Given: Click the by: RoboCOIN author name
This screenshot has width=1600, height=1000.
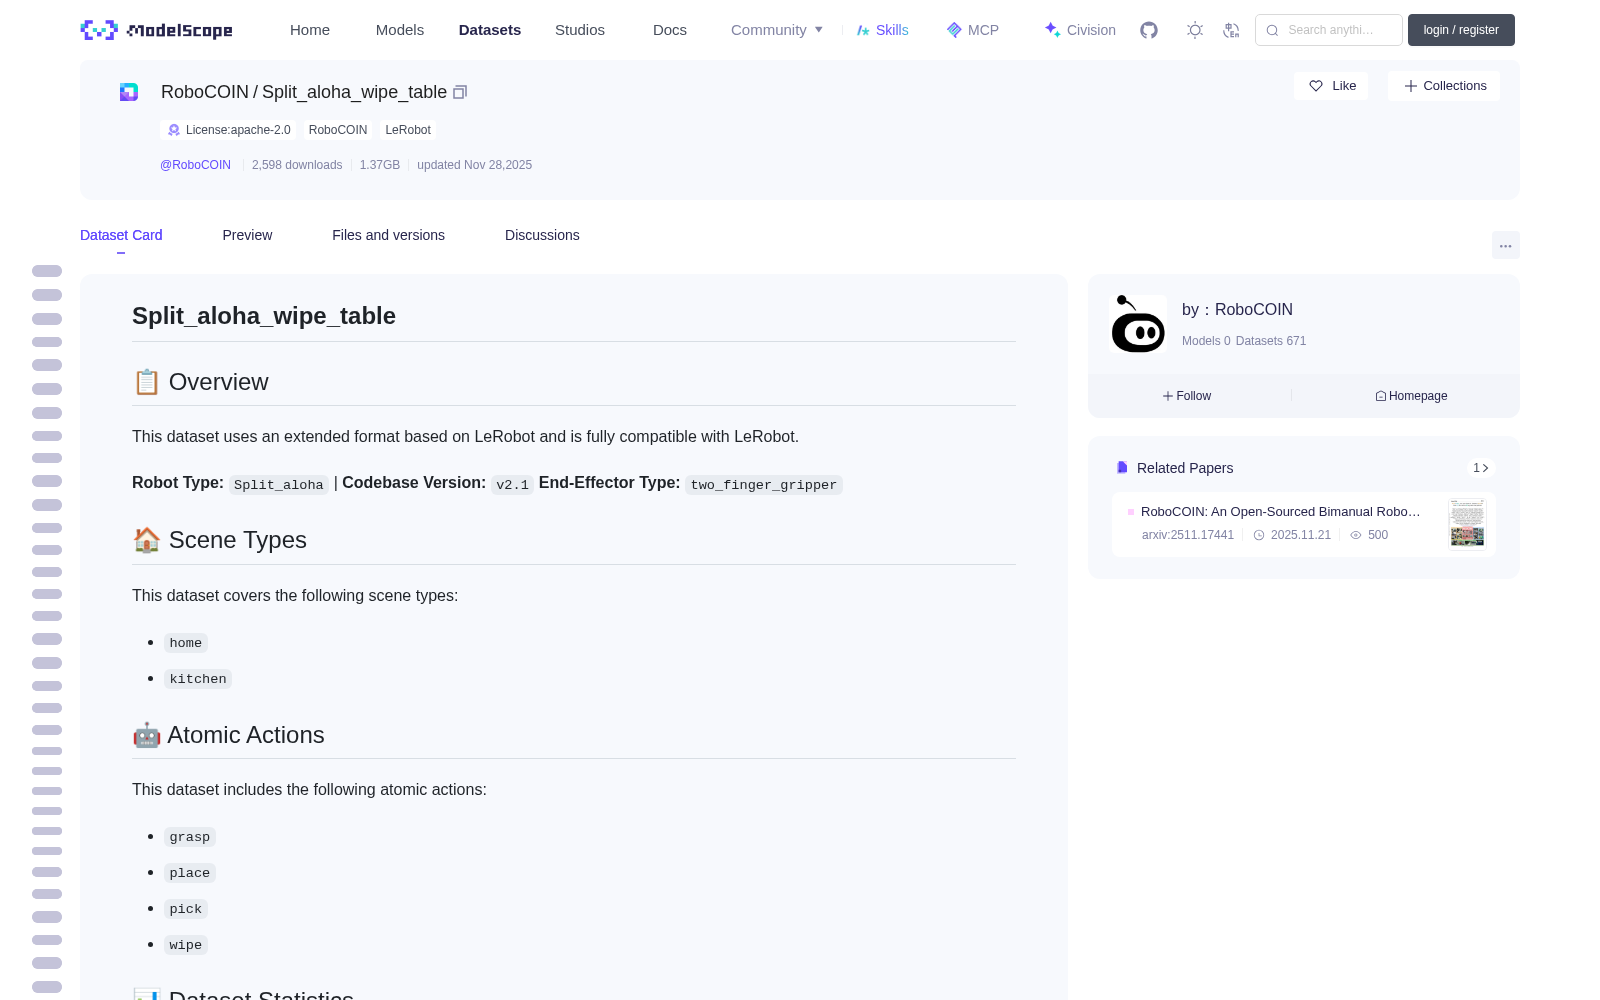Looking at the screenshot, I should [1237, 310].
